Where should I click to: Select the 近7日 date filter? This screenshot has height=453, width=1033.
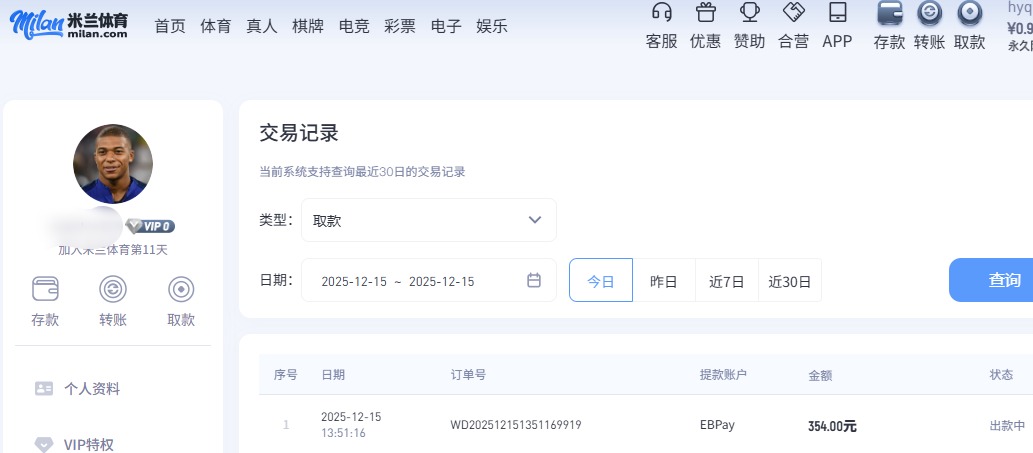[x=727, y=280]
